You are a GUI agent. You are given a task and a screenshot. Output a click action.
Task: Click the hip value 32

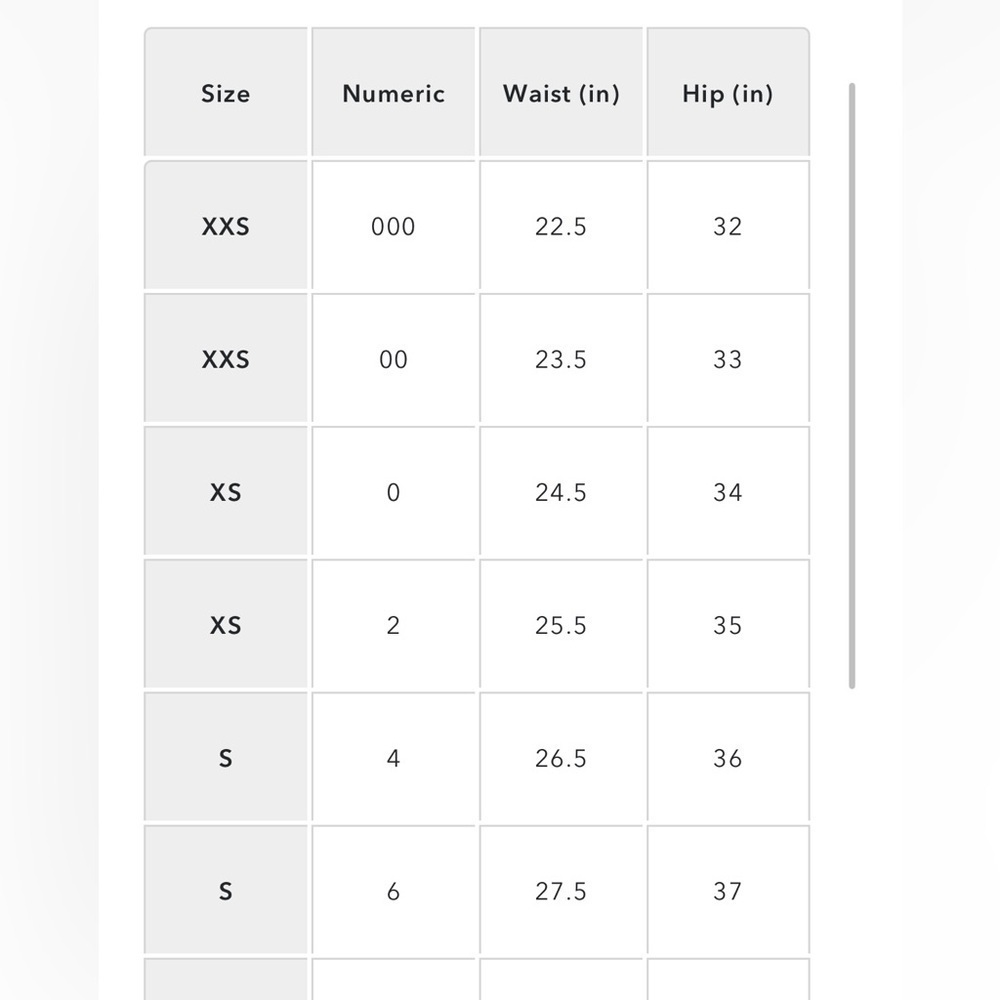(728, 225)
